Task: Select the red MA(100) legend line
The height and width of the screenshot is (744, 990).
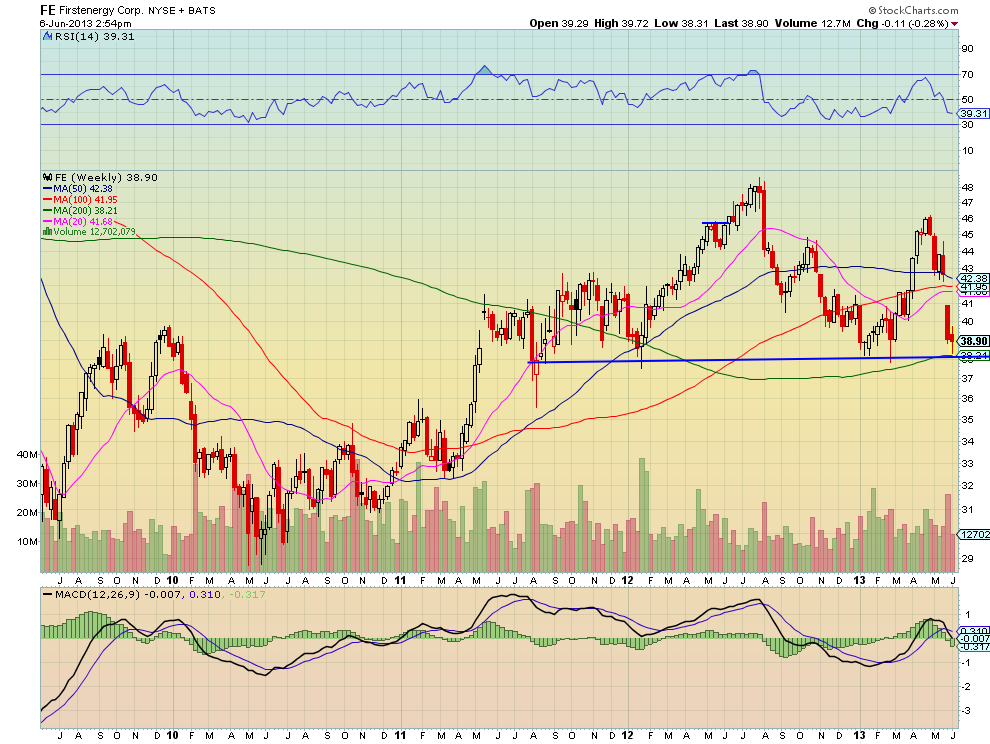Action: pyautogui.click(x=47, y=200)
